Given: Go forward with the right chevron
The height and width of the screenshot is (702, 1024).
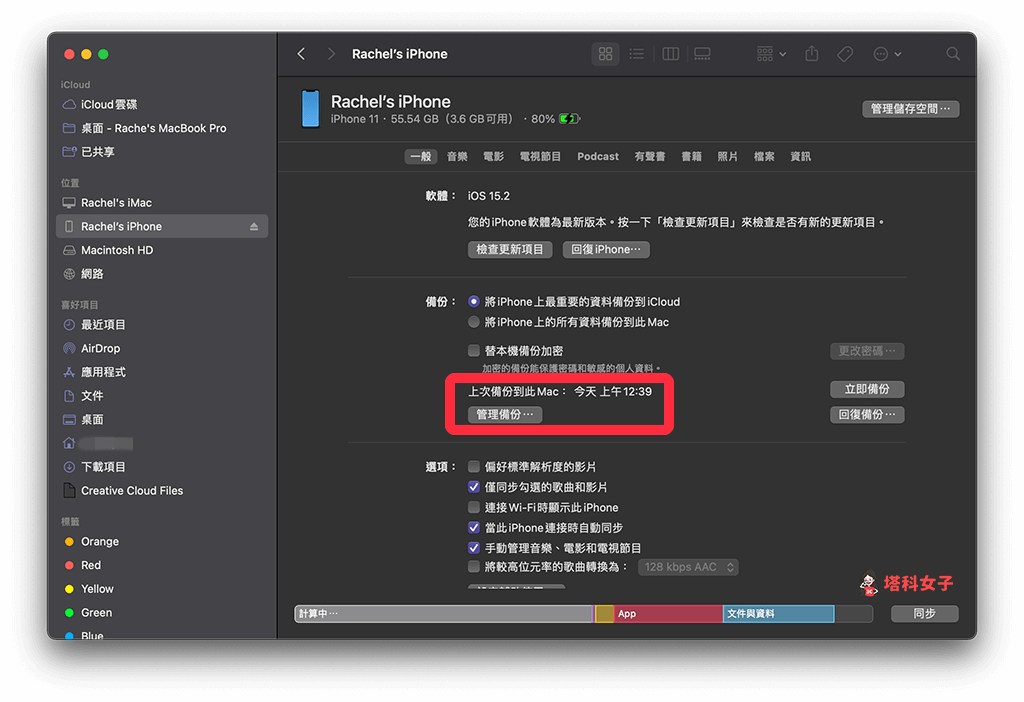Looking at the screenshot, I should [x=331, y=54].
